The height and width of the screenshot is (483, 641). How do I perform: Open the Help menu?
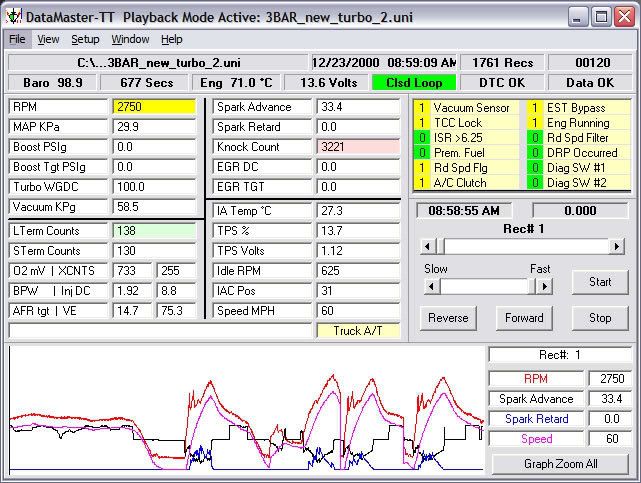[172, 39]
